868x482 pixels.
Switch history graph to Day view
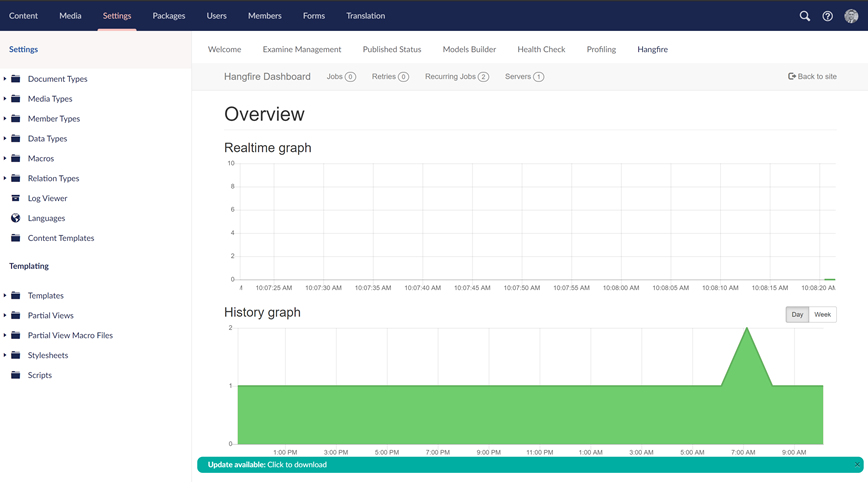(x=797, y=314)
